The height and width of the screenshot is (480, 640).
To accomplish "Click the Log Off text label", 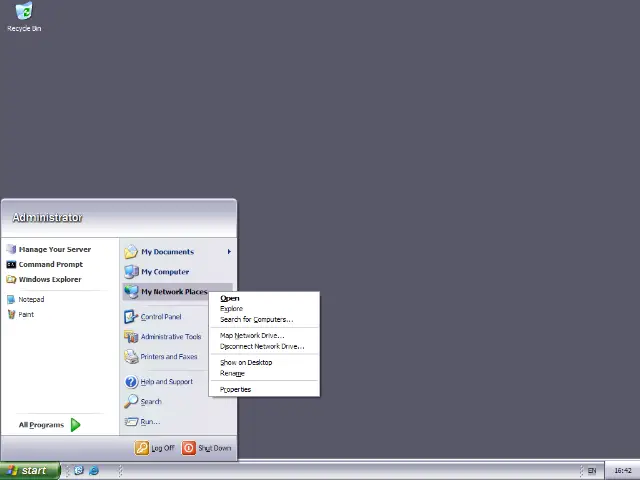I will click(x=163, y=448).
